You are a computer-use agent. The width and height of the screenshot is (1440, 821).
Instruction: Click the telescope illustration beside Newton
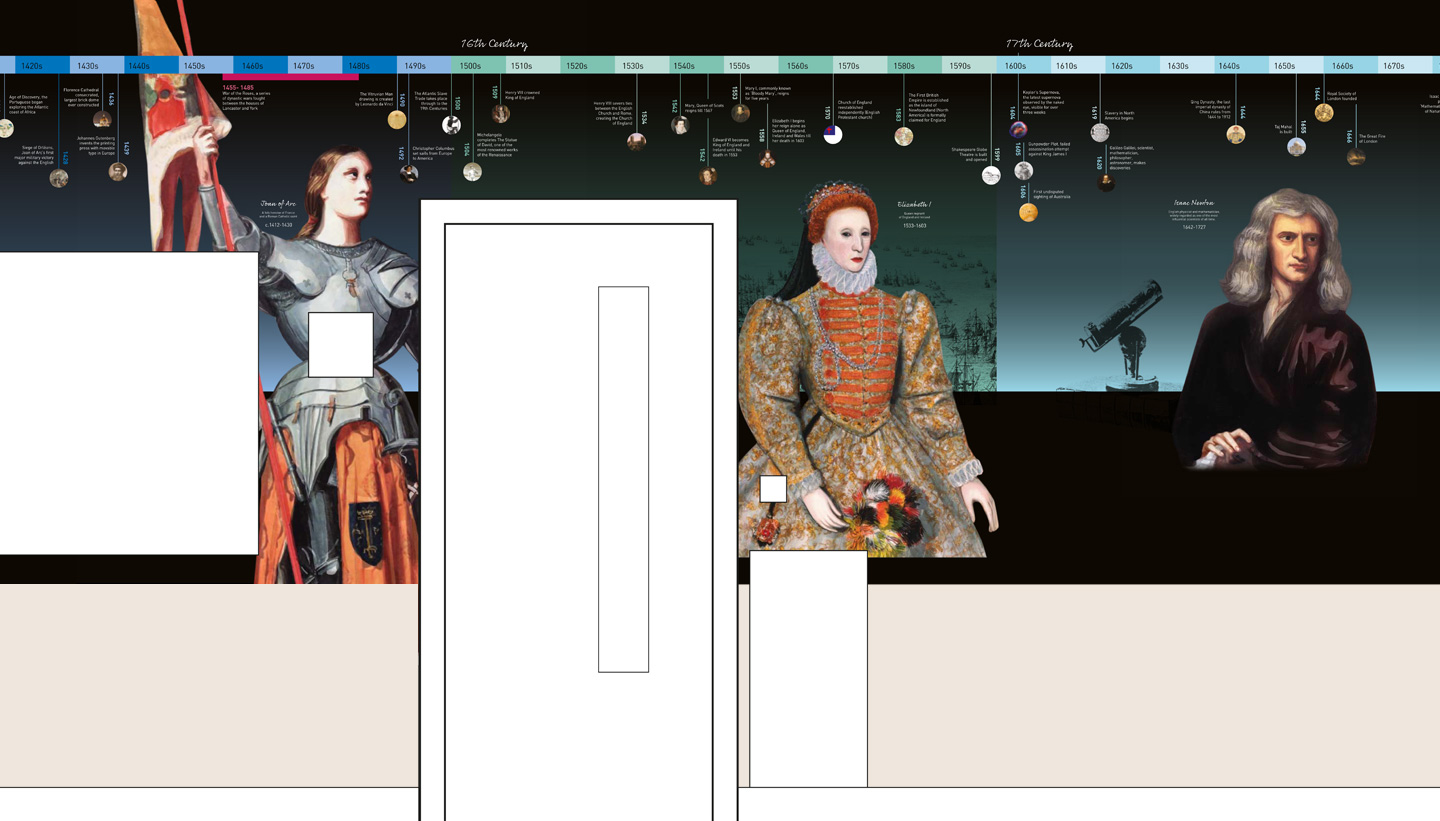1123,335
